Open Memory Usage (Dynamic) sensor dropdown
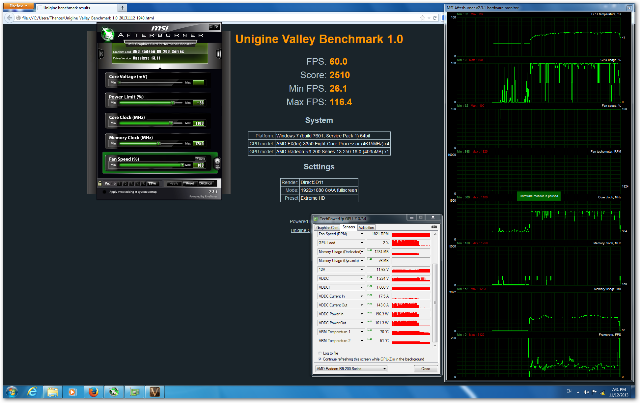Screen dimensions: 640x403 [x=362, y=261]
